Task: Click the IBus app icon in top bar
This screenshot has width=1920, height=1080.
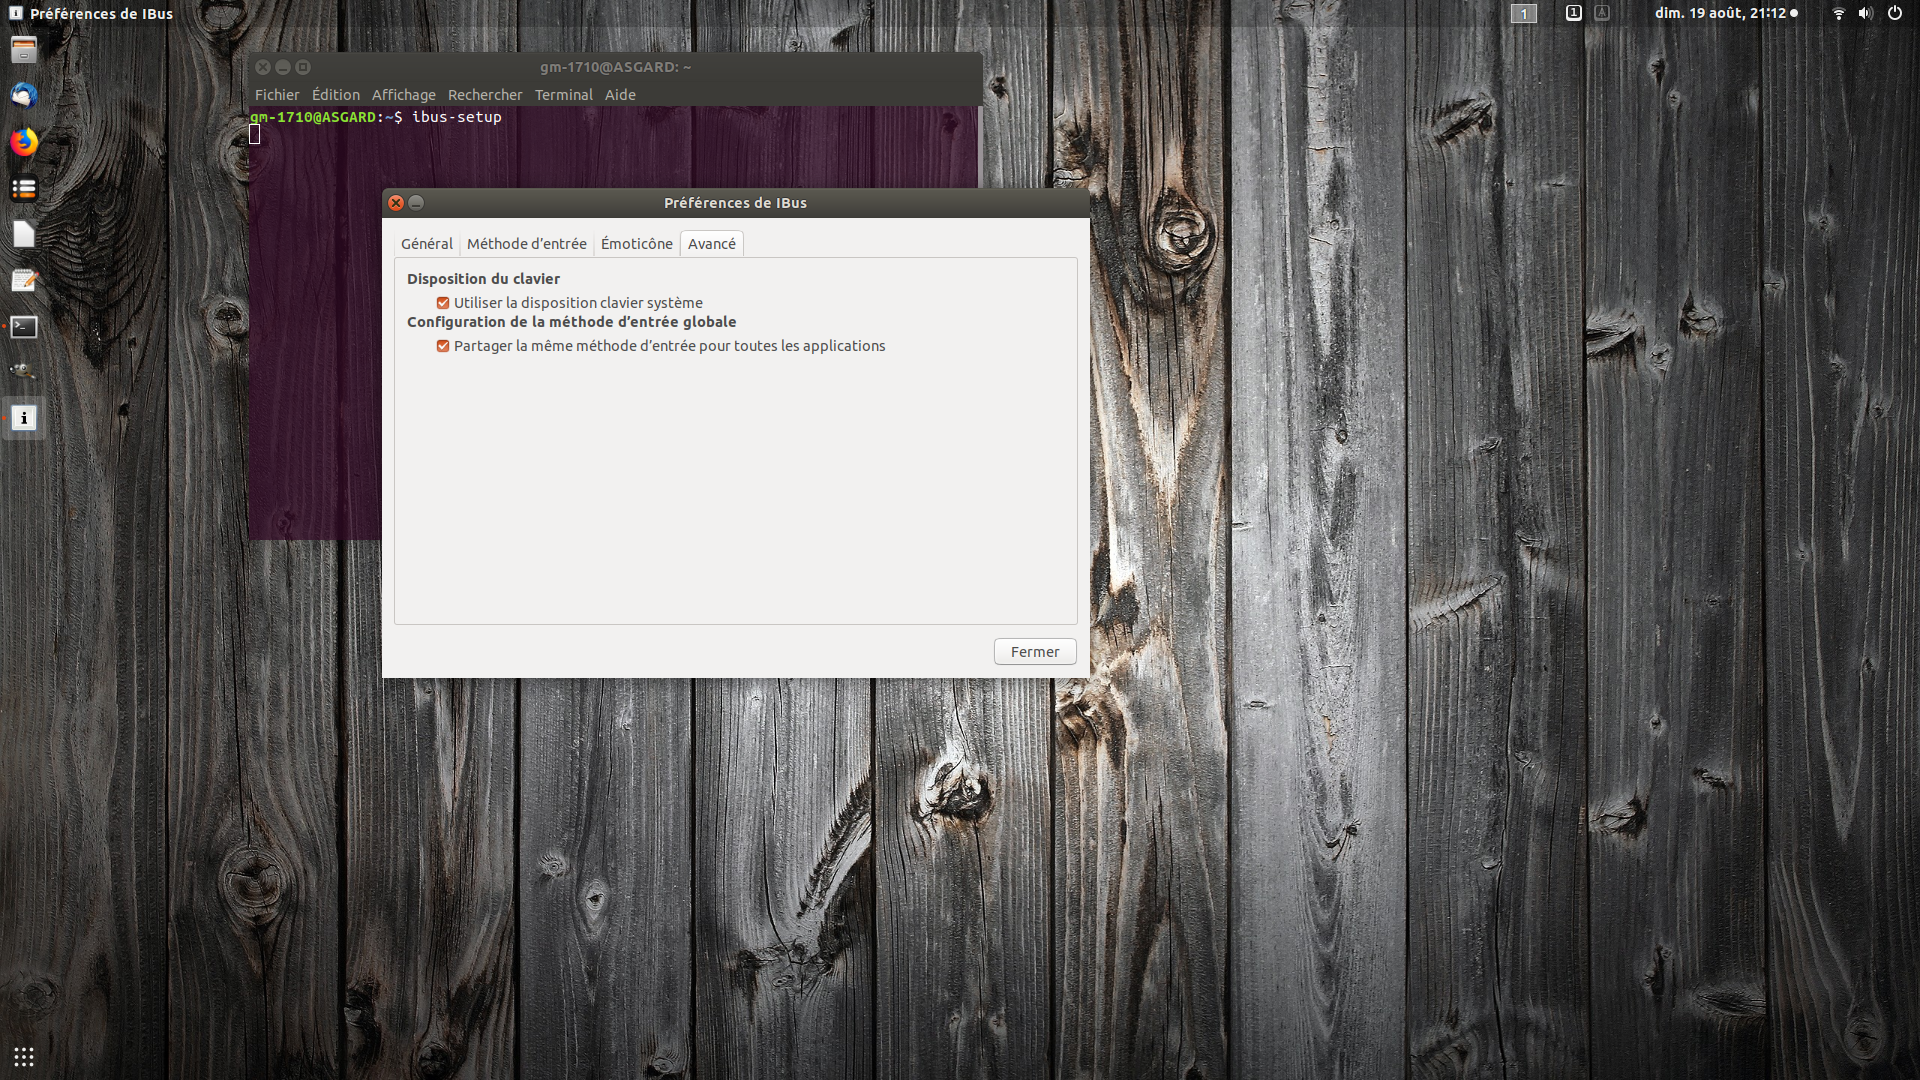Action: pos(16,13)
